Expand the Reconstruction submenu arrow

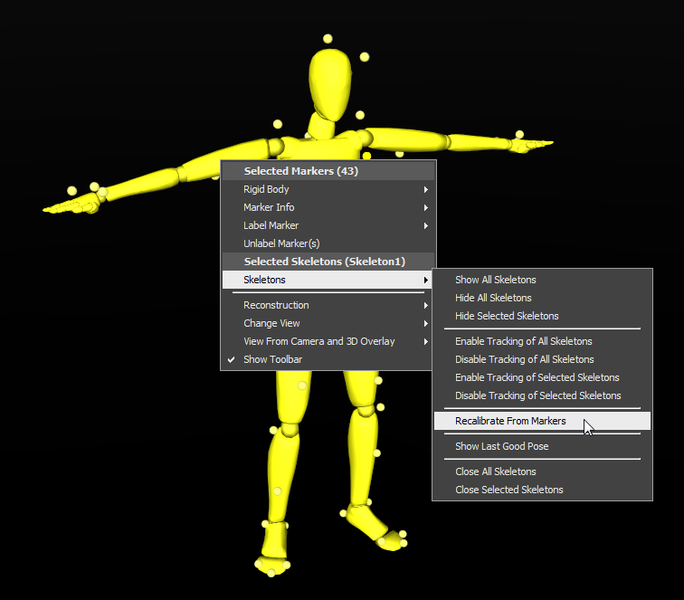click(425, 306)
